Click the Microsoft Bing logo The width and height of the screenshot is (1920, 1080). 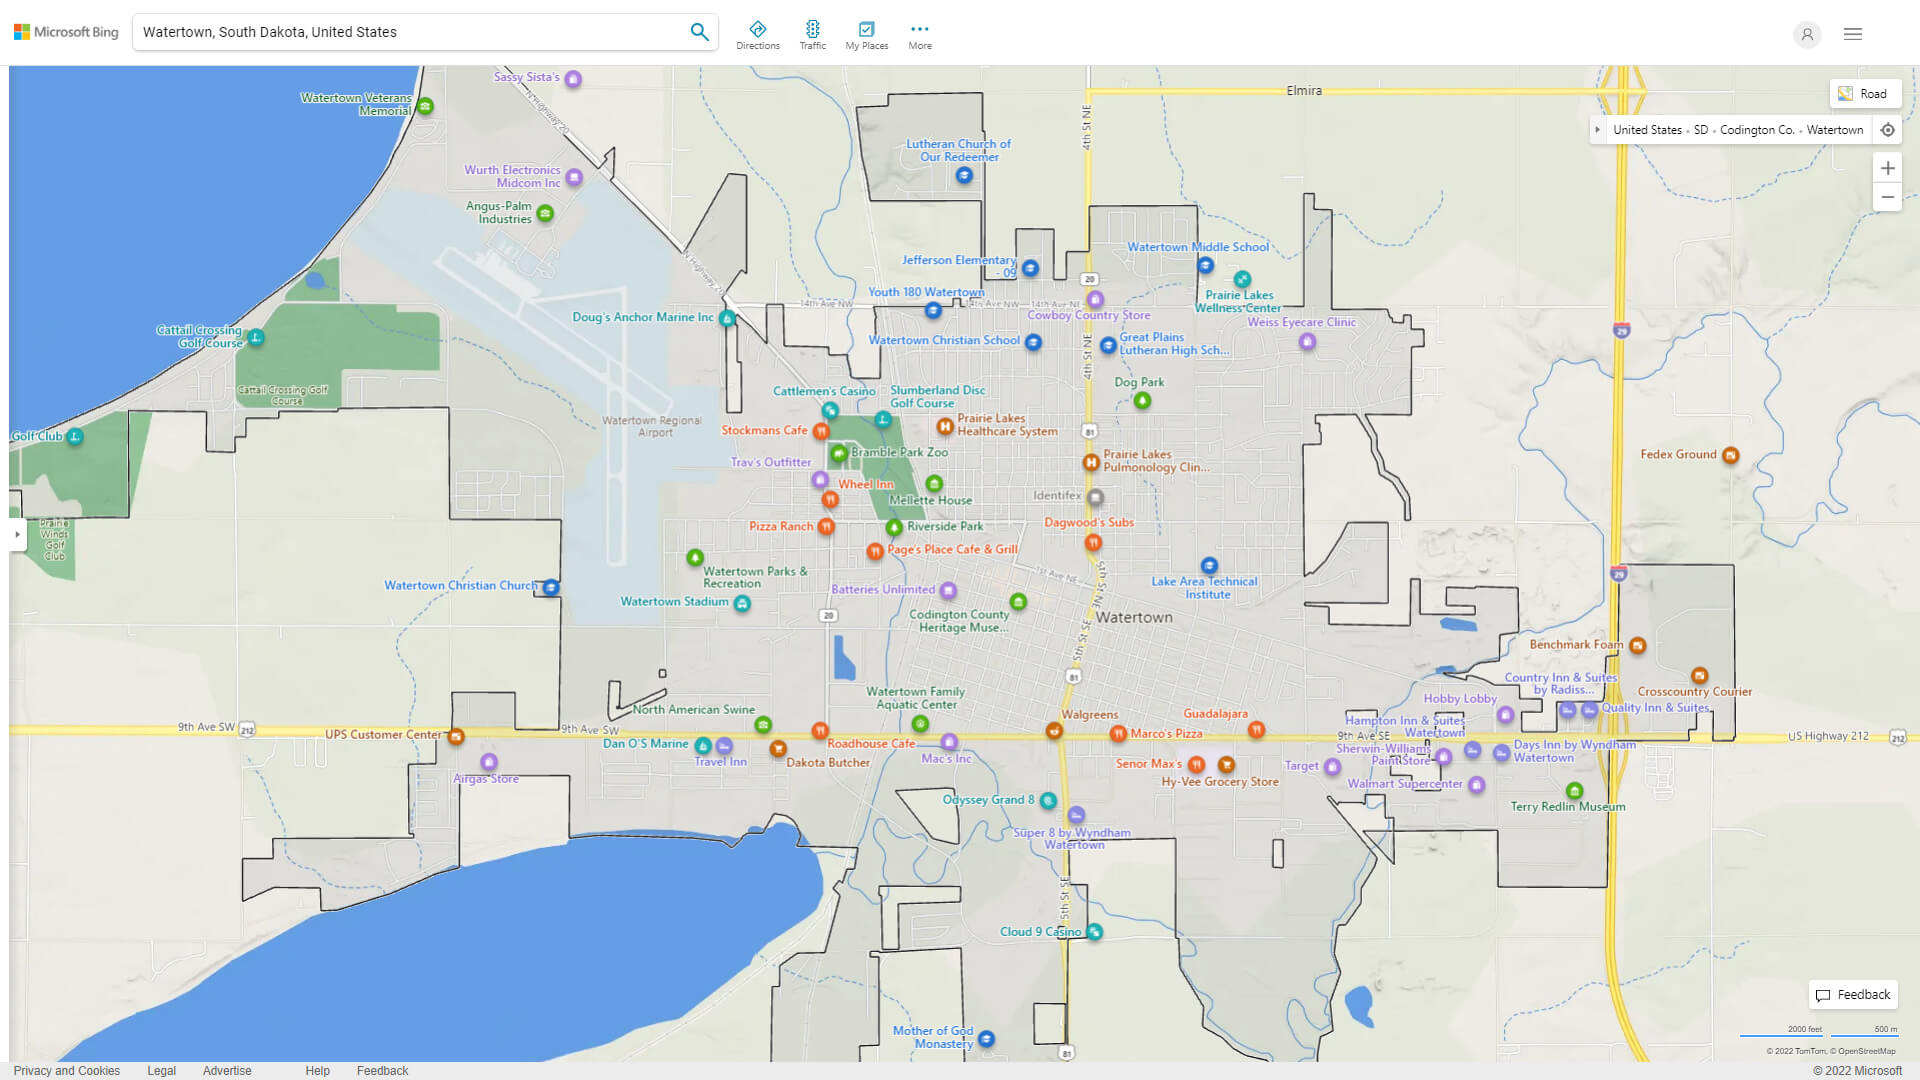pos(65,31)
